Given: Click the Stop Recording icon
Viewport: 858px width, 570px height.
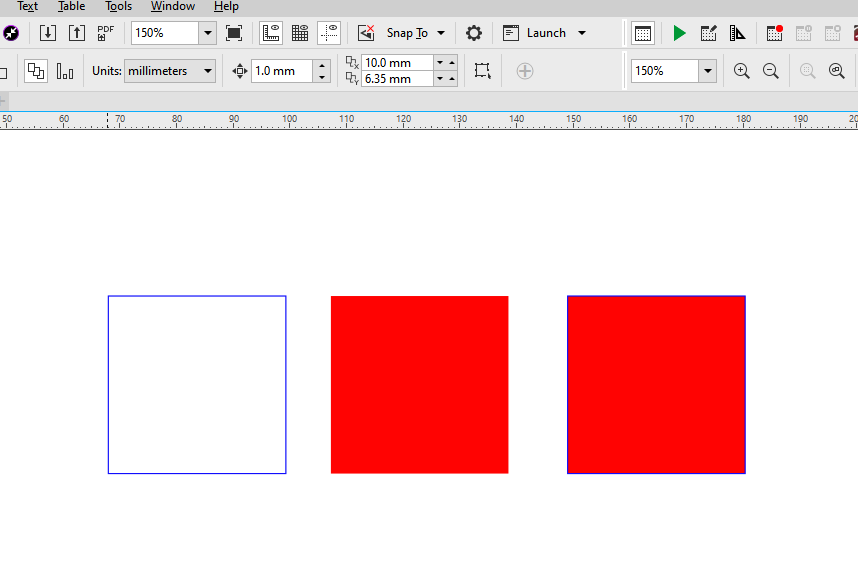Looking at the screenshot, I should pos(832,33).
